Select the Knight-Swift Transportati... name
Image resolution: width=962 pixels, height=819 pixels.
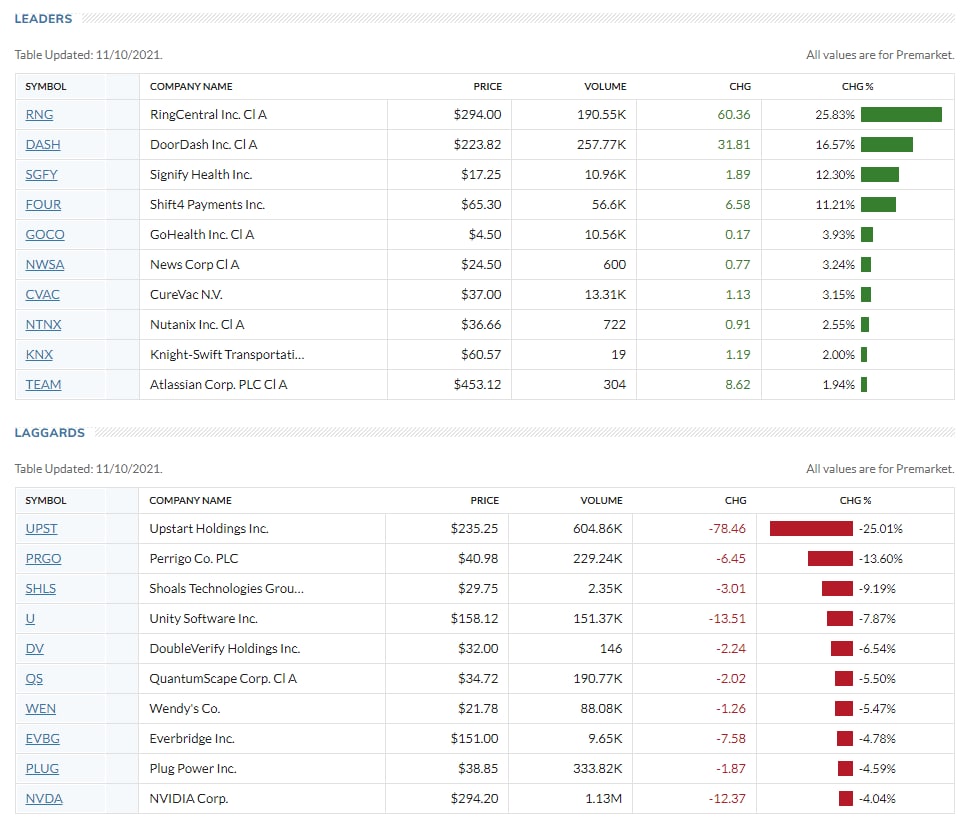227,355
